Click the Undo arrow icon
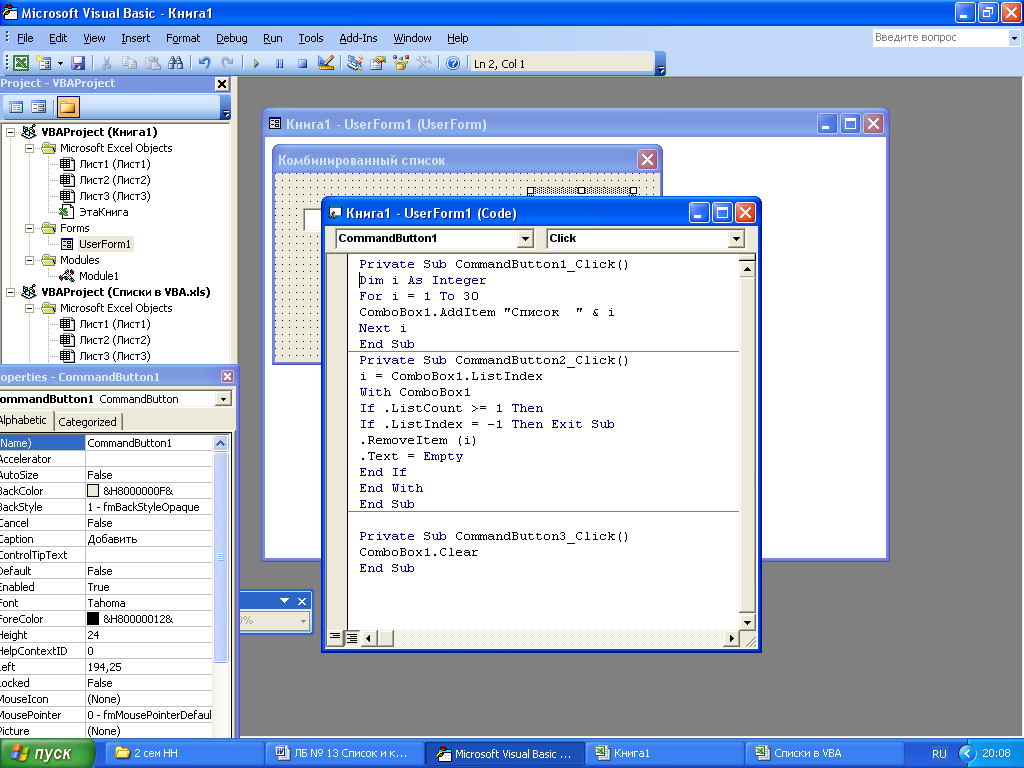The image size is (1024, 768). 204,63
